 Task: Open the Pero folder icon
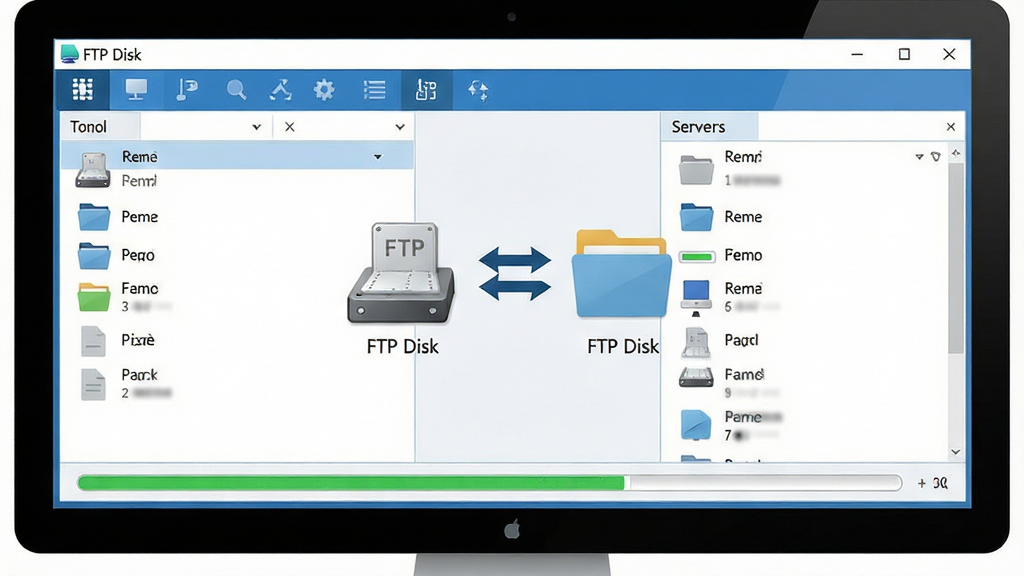(94, 256)
